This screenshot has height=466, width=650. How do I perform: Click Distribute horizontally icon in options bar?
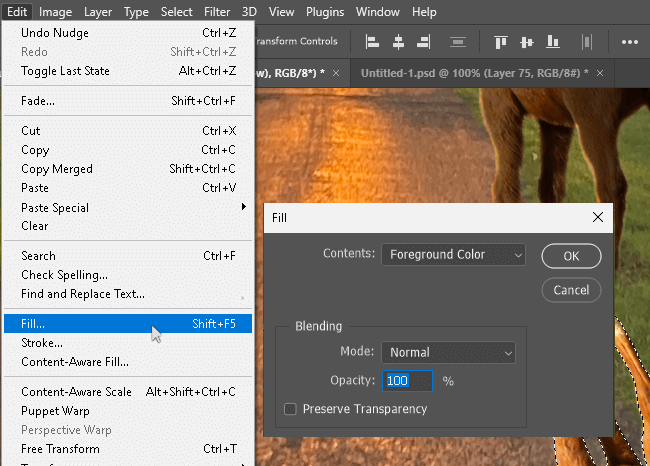tap(587, 42)
